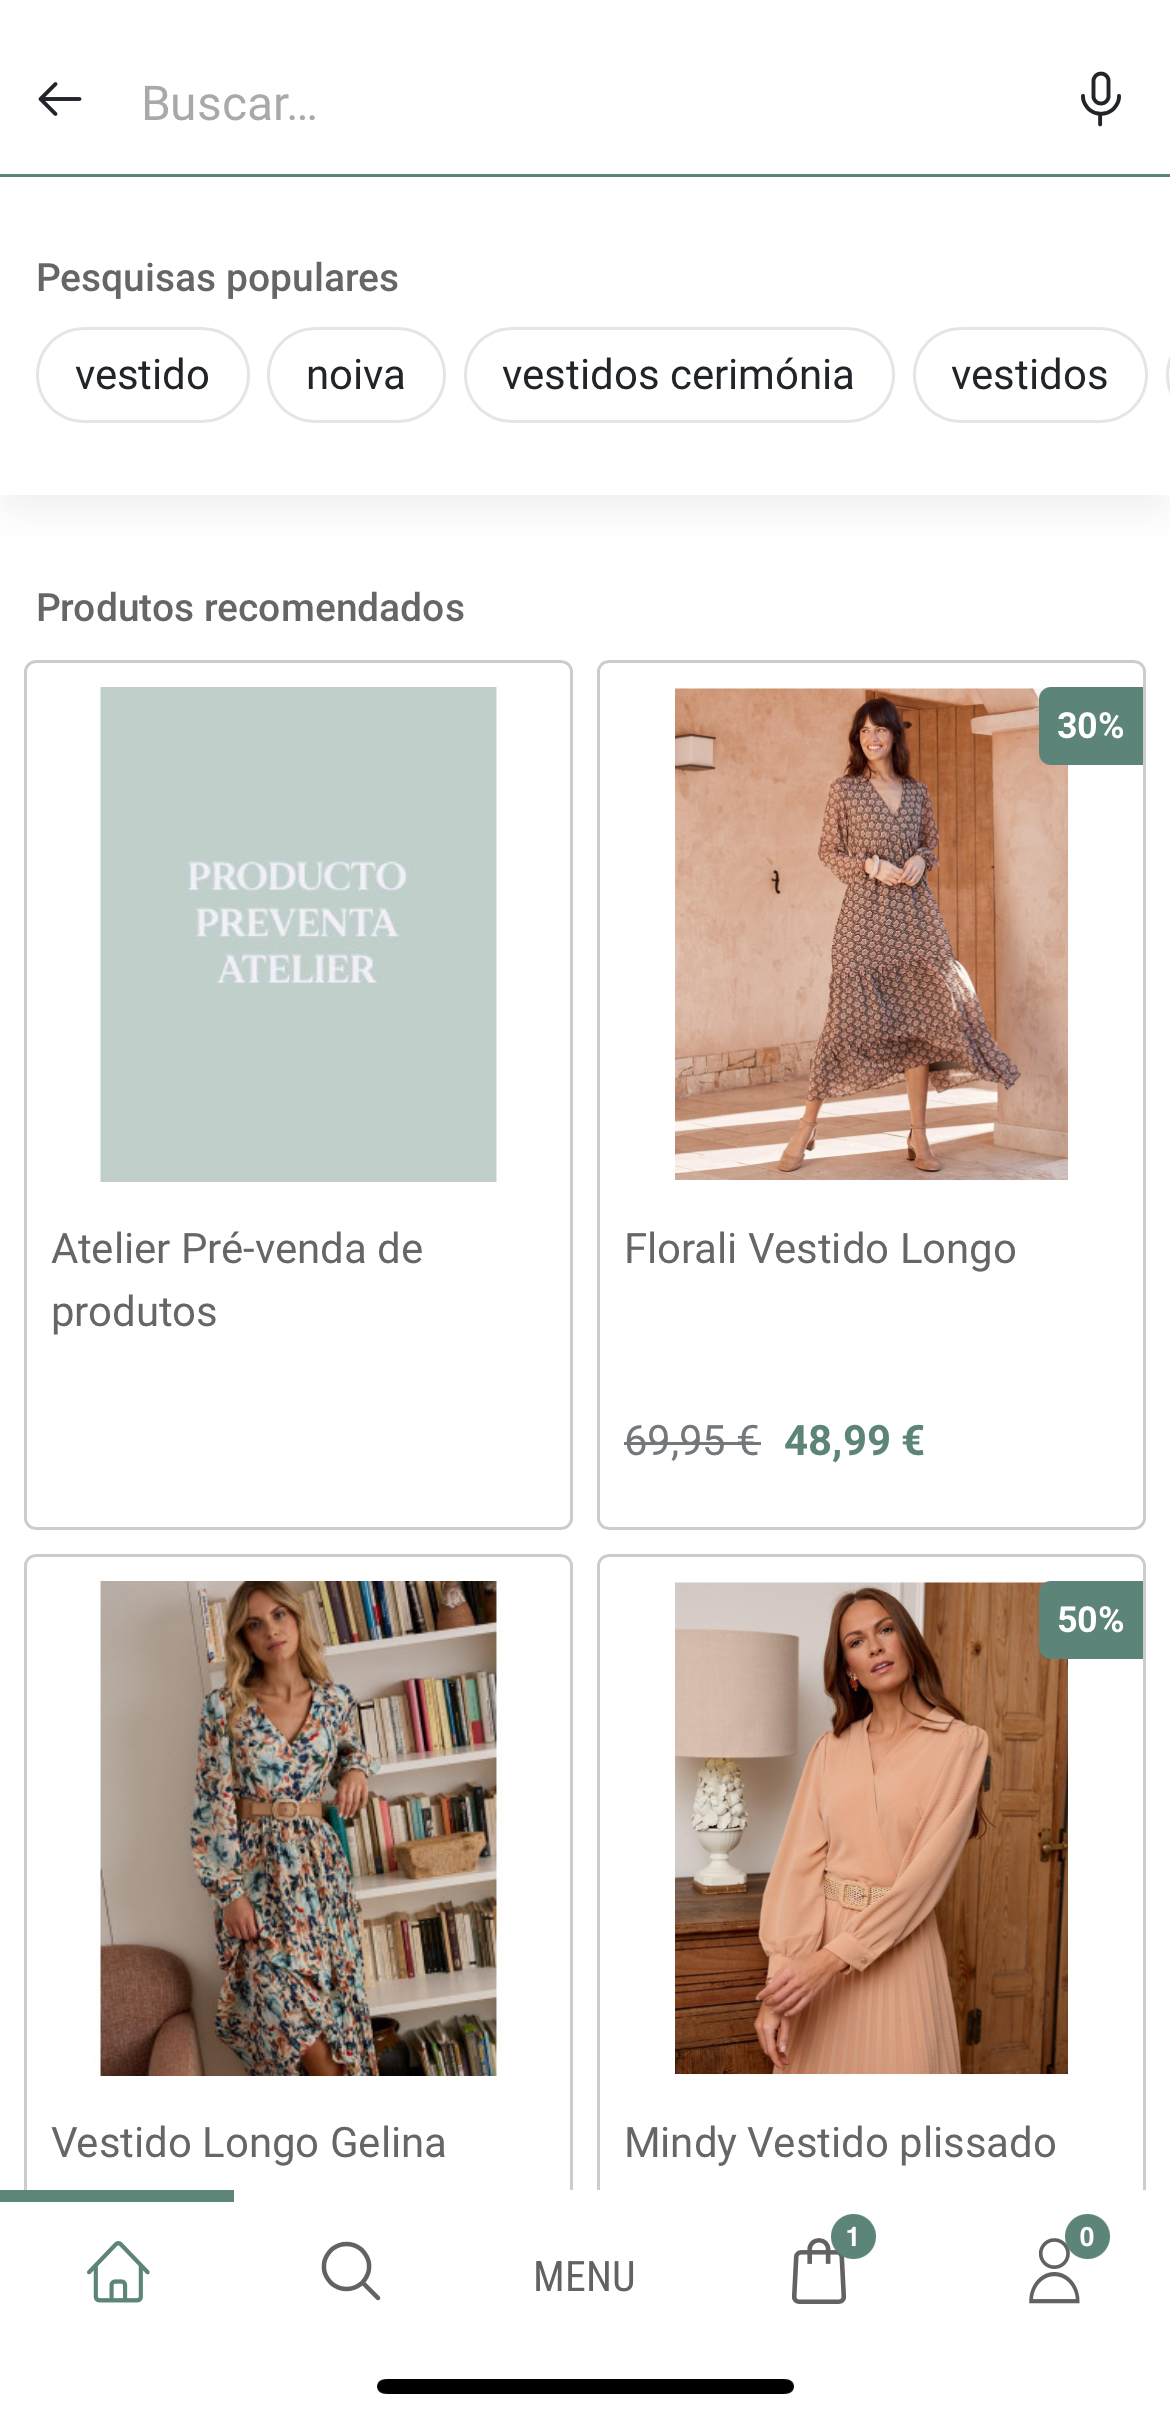Focus the Buscar search field

pyautogui.click(x=590, y=103)
